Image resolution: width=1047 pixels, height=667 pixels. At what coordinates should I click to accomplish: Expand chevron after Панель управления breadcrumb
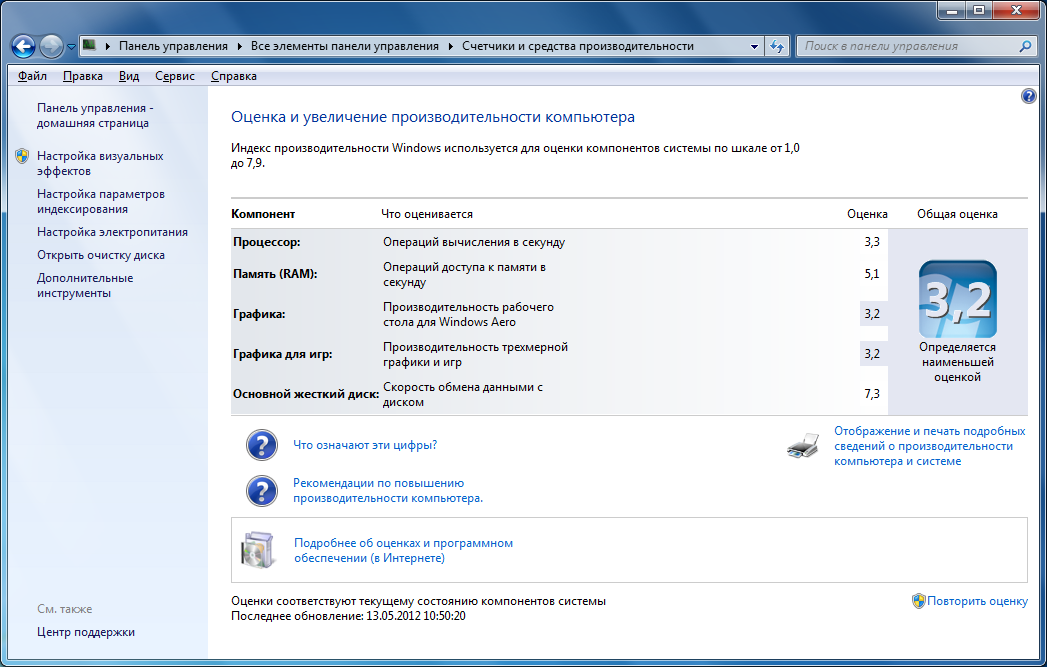pyautogui.click(x=240, y=46)
